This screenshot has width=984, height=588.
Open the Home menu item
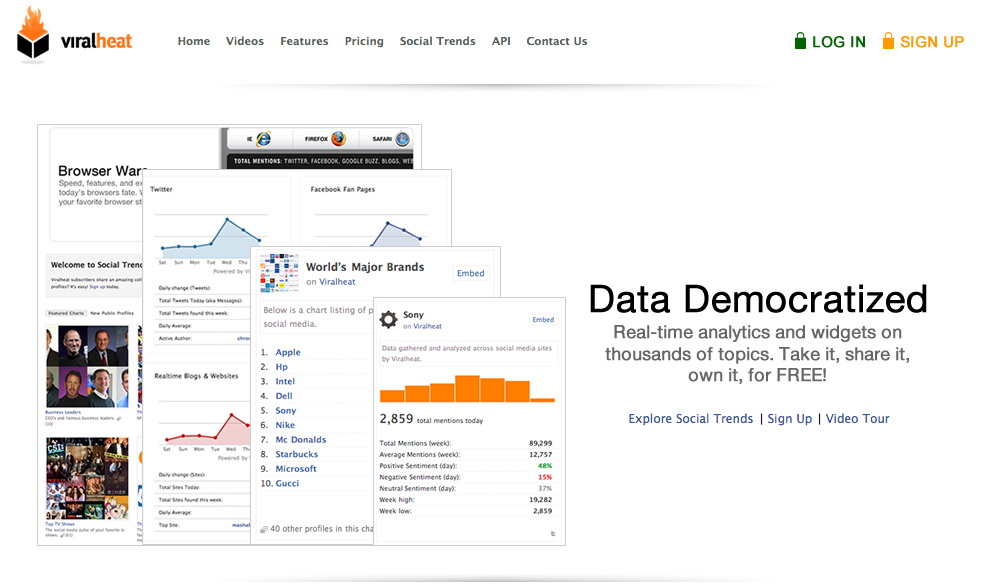[194, 41]
